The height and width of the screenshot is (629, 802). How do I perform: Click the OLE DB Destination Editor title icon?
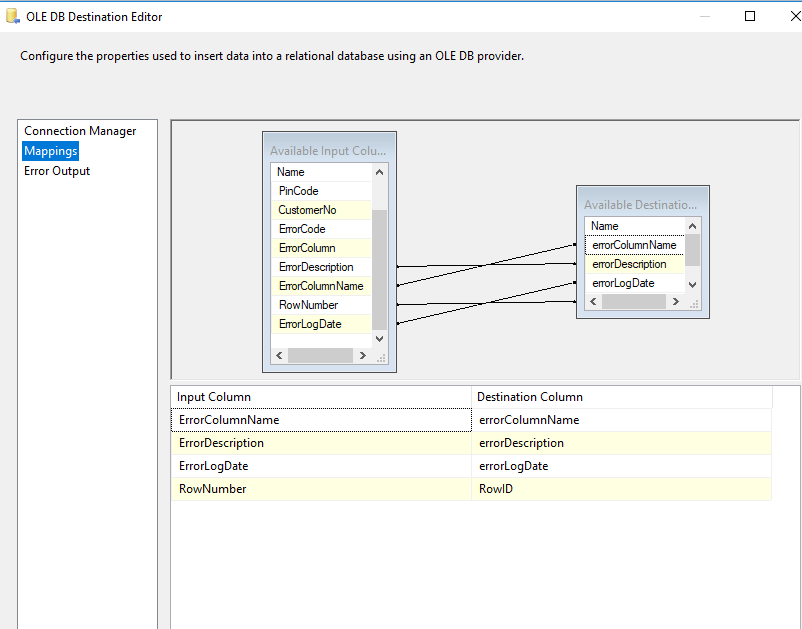tap(13, 17)
